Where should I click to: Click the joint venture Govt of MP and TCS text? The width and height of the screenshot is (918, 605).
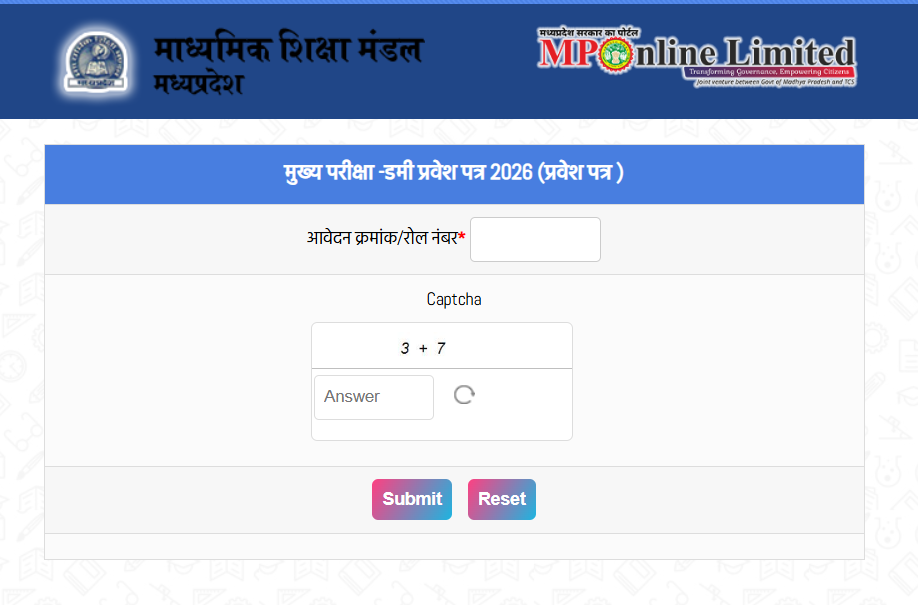pyautogui.click(x=775, y=83)
